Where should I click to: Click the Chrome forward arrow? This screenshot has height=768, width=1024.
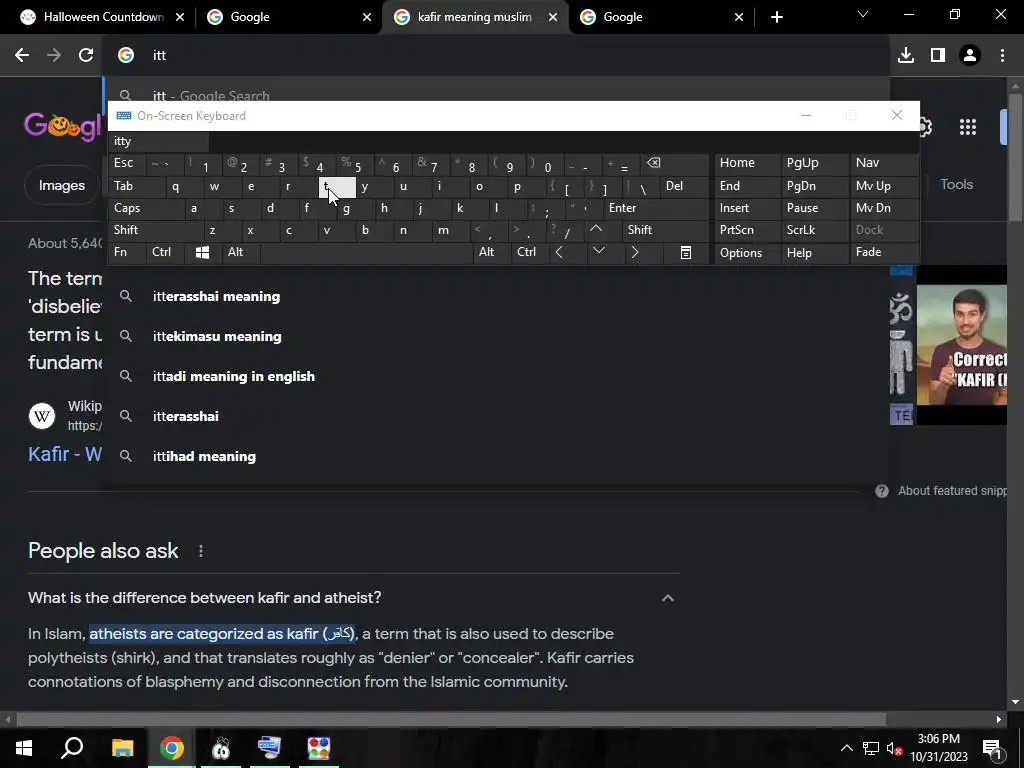tap(54, 56)
